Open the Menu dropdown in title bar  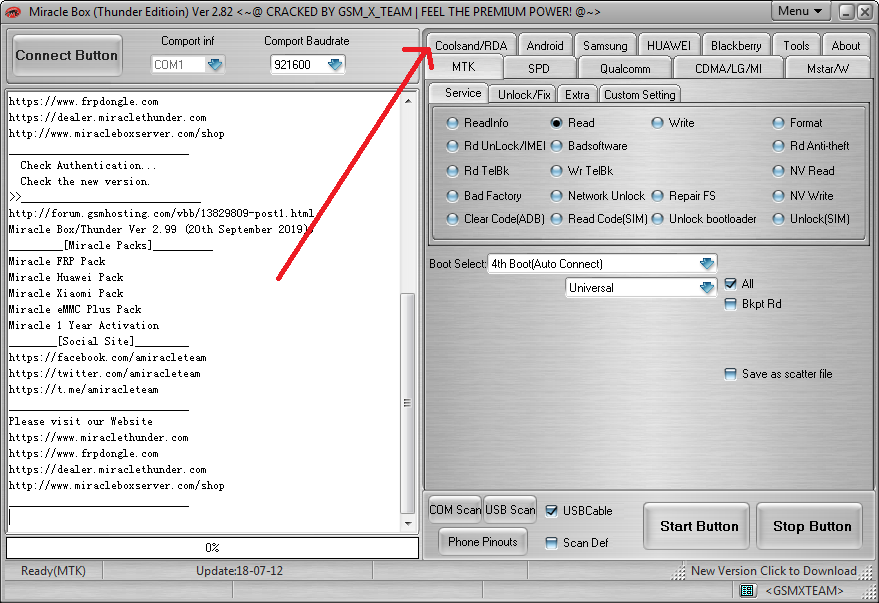click(800, 11)
